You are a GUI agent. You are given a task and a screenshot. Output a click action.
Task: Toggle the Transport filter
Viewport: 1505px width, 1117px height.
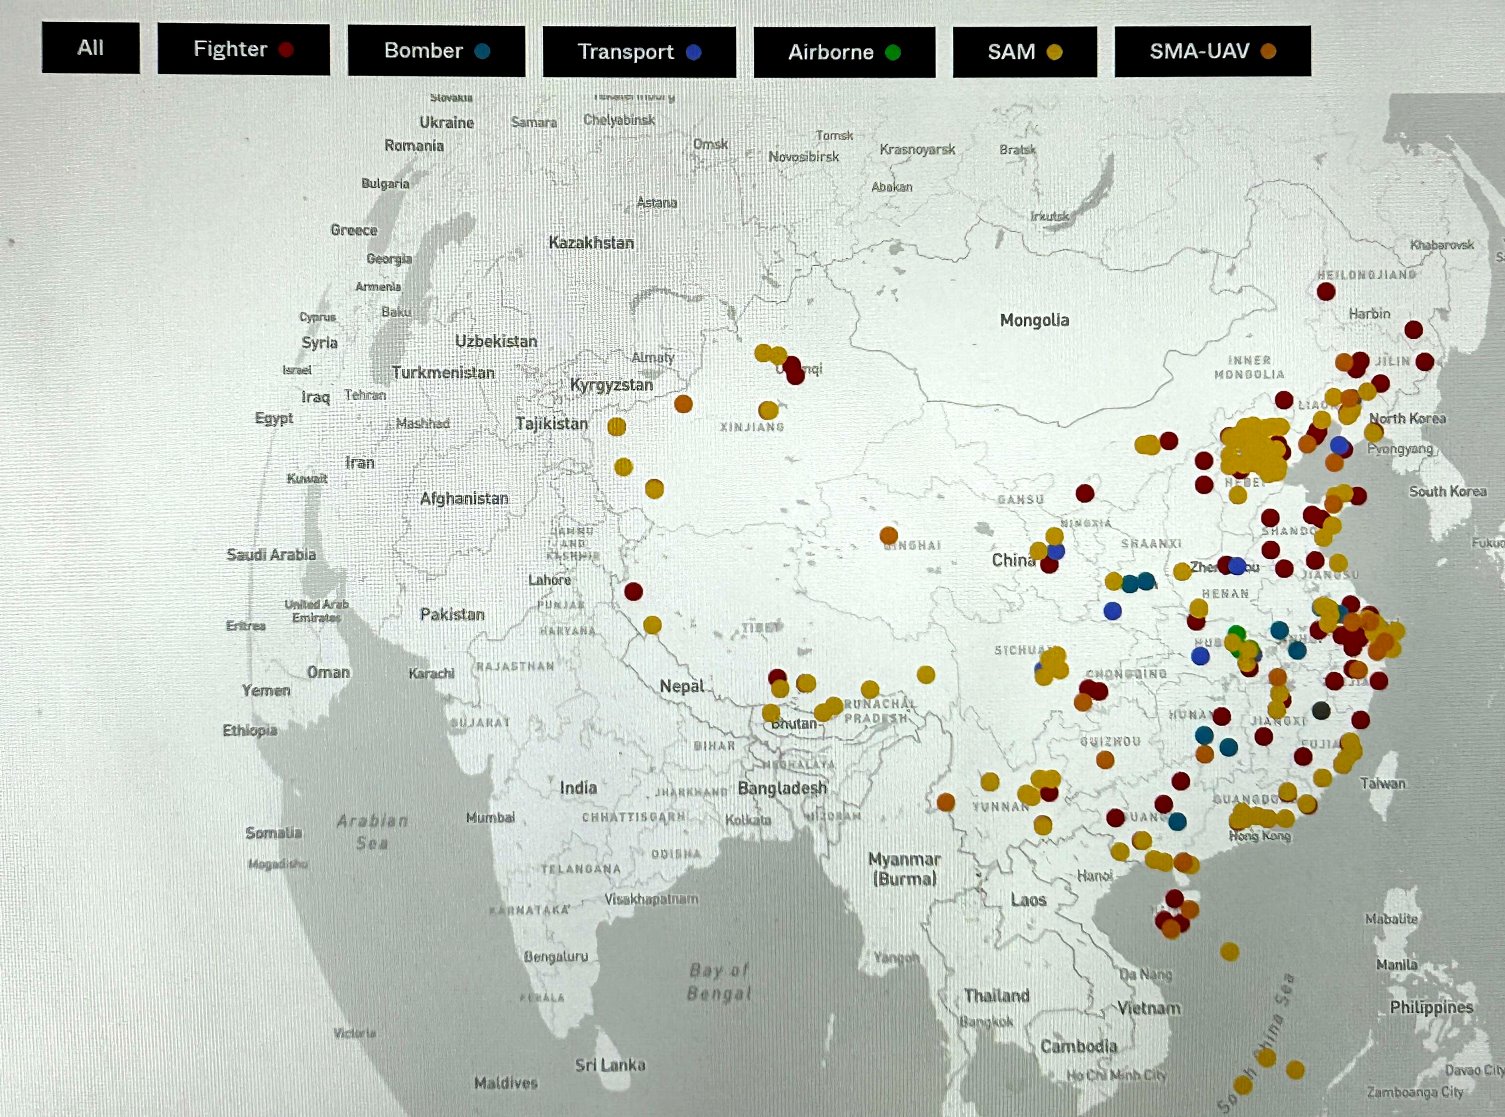tap(638, 52)
